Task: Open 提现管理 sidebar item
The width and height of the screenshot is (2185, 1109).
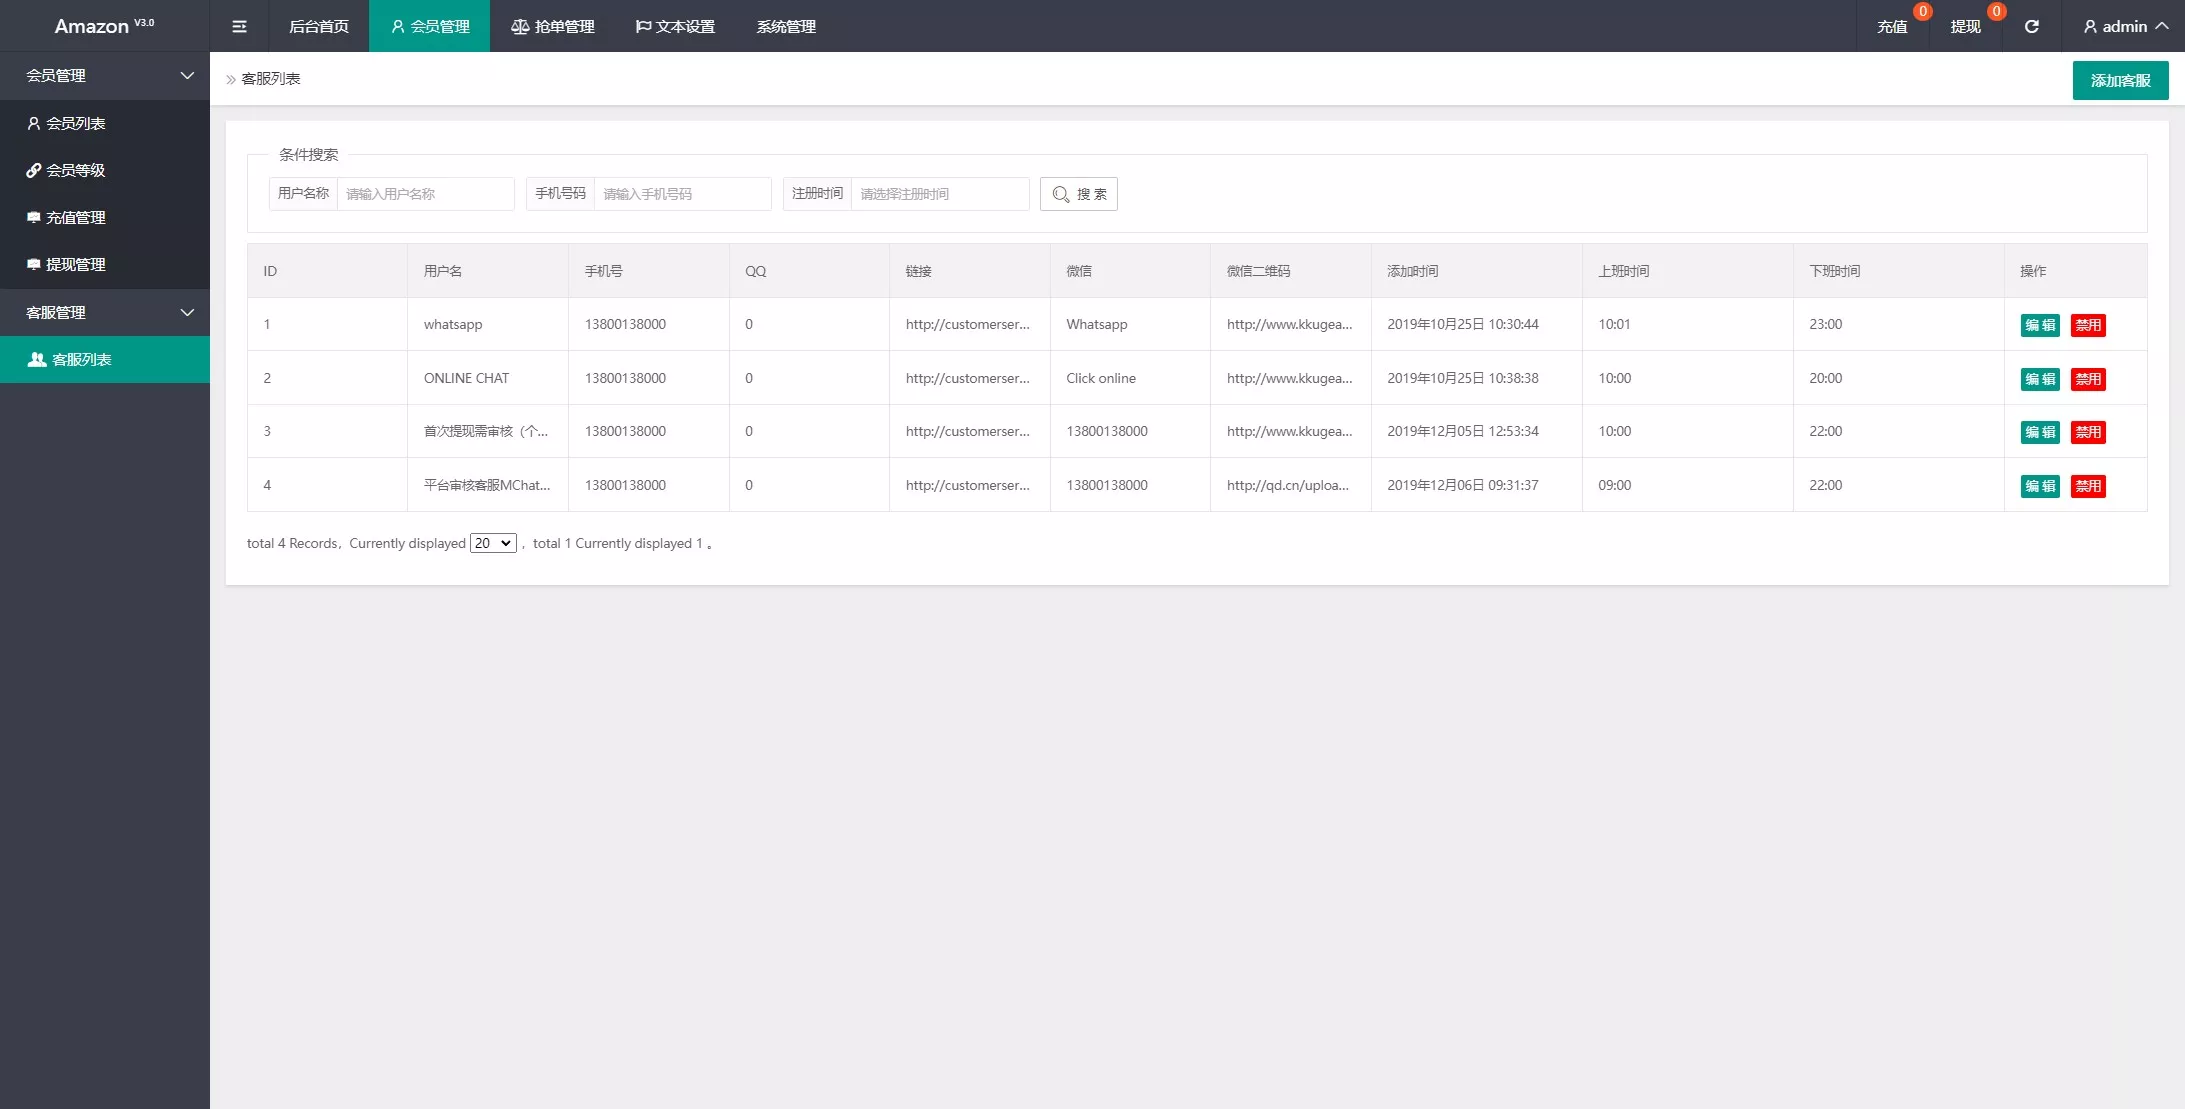Action: pyautogui.click(x=75, y=264)
